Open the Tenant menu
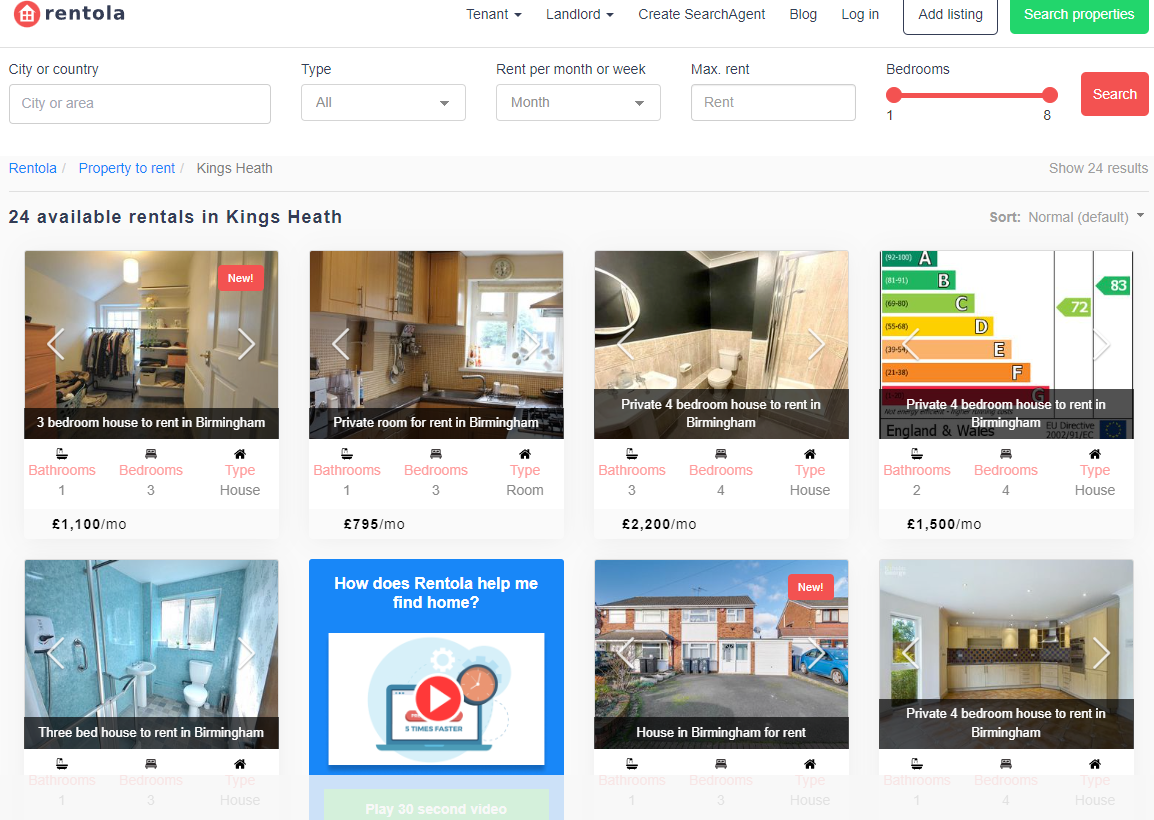Viewport: 1154px width, 820px height. [x=494, y=14]
